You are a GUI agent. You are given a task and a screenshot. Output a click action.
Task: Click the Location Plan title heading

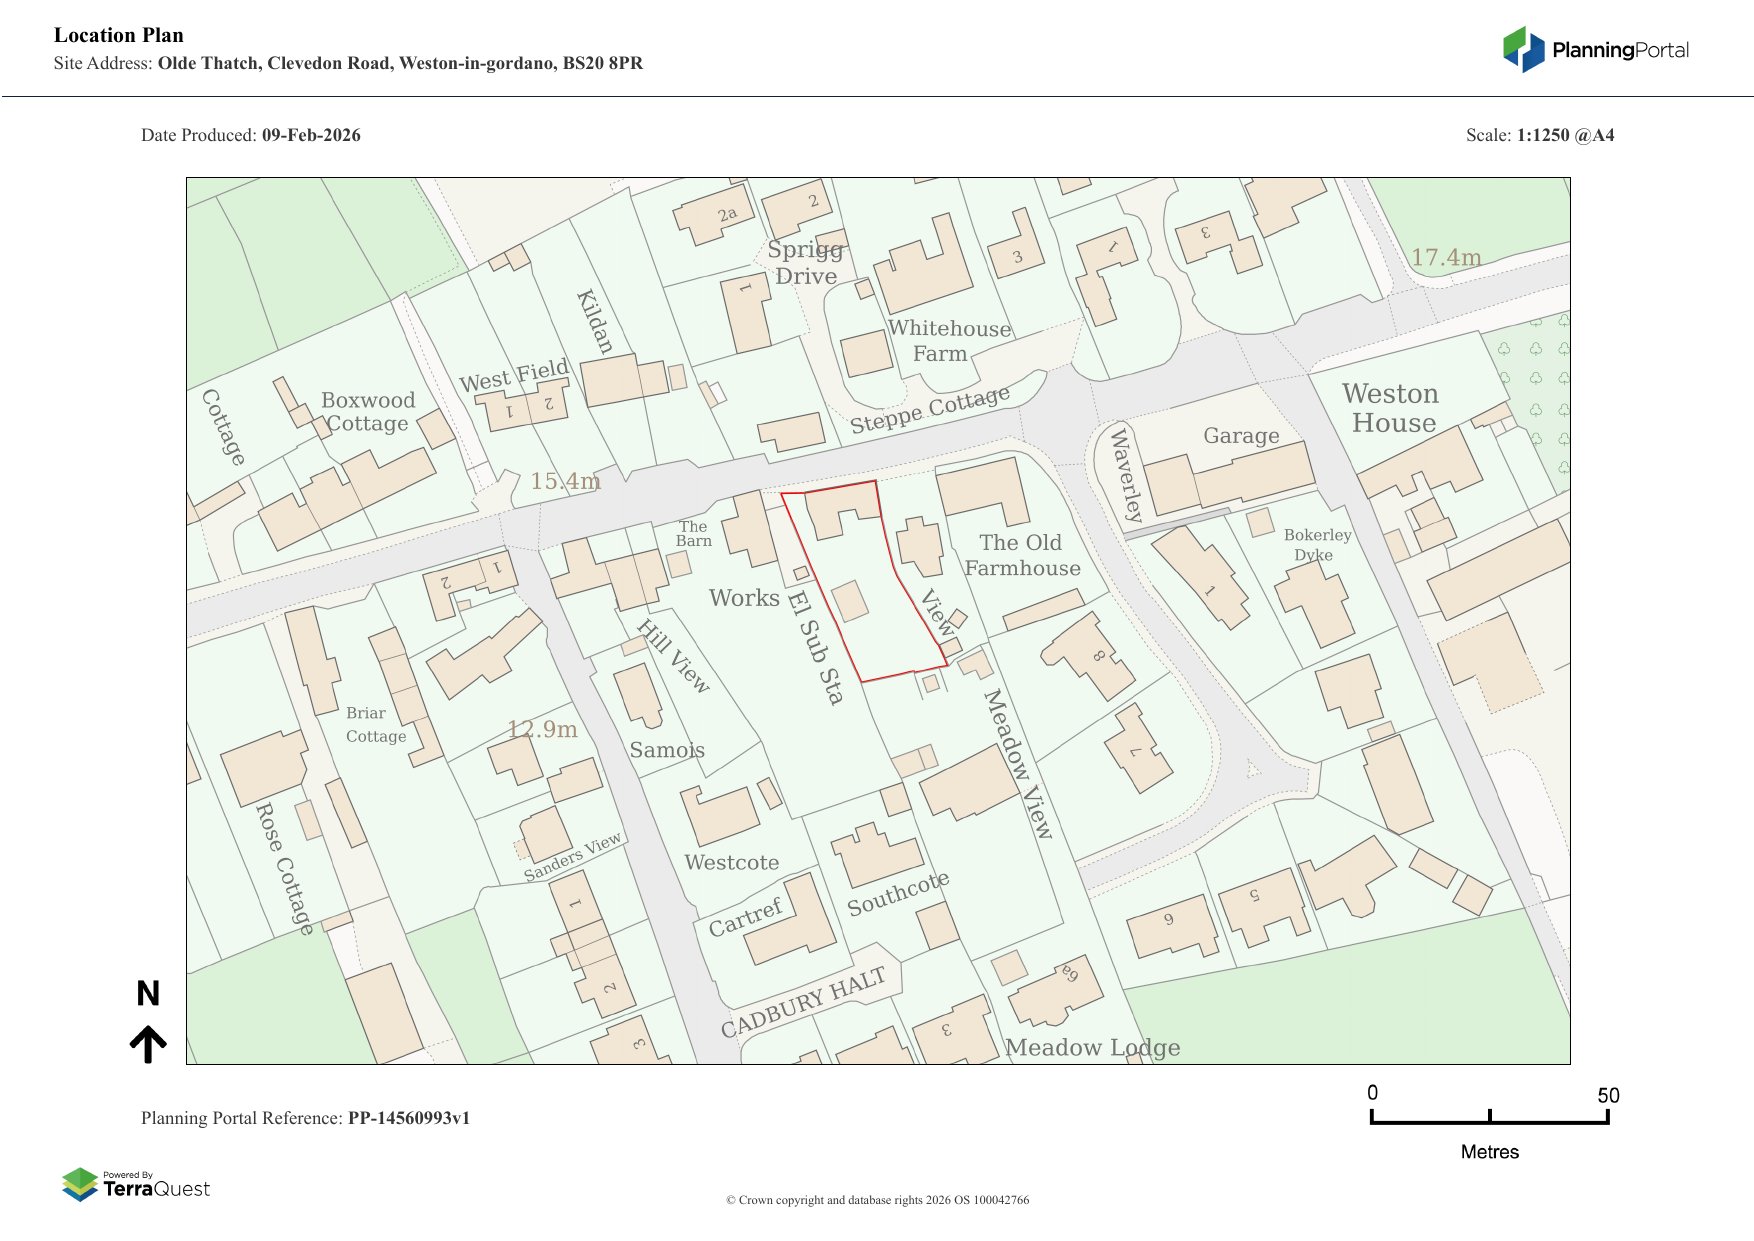click(119, 35)
